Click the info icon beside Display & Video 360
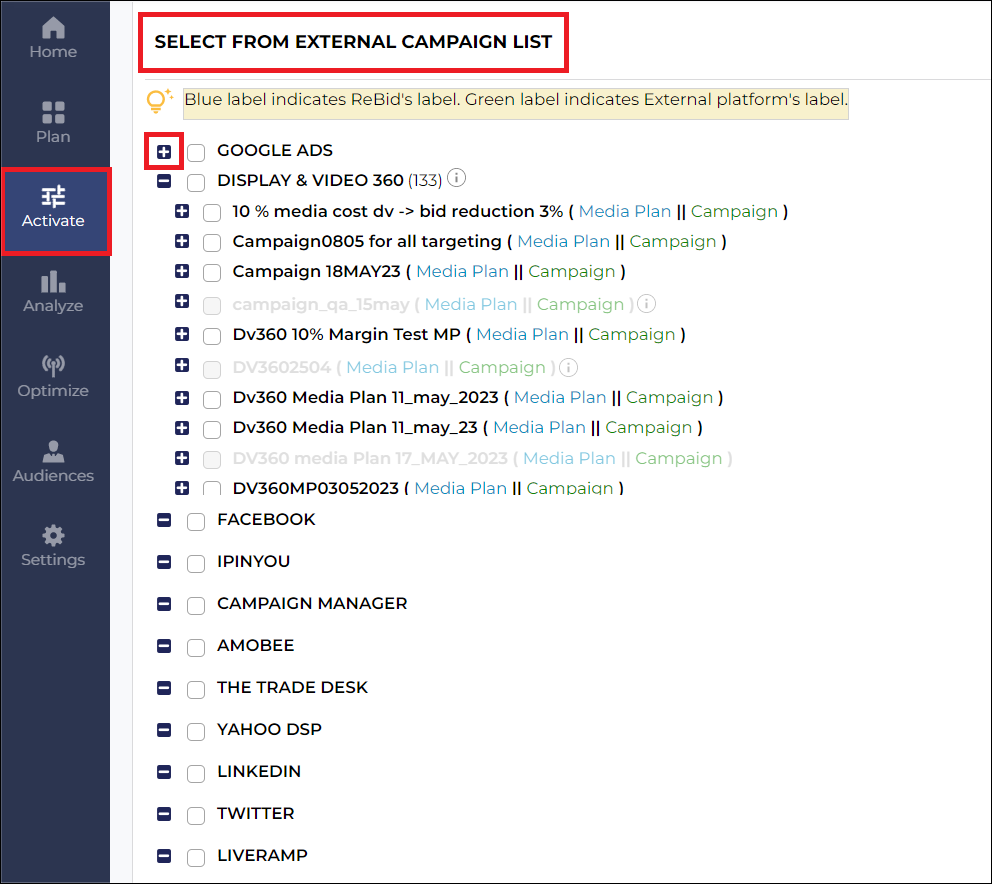 tap(456, 178)
